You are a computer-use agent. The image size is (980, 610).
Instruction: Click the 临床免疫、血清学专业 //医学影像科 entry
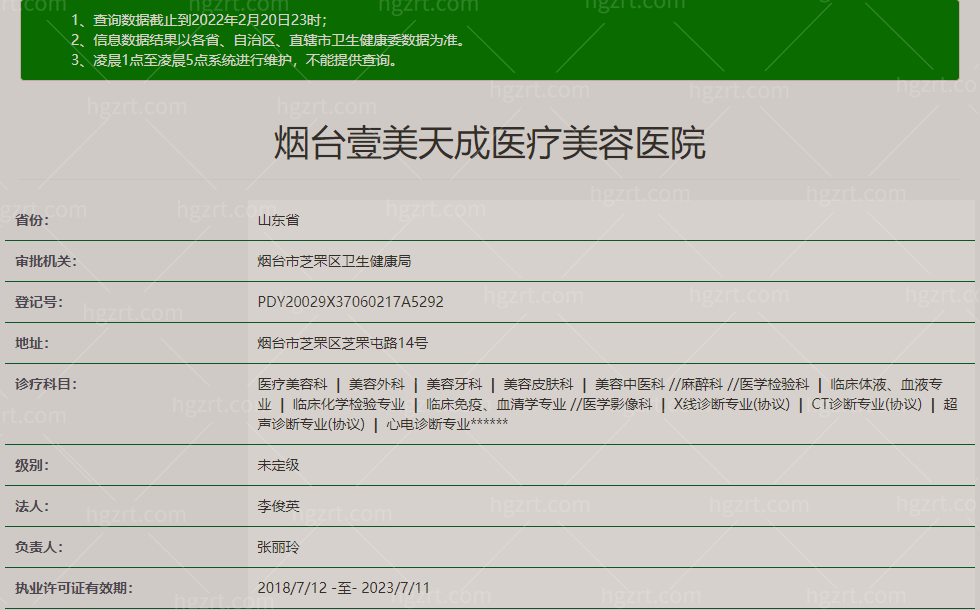click(539, 404)
